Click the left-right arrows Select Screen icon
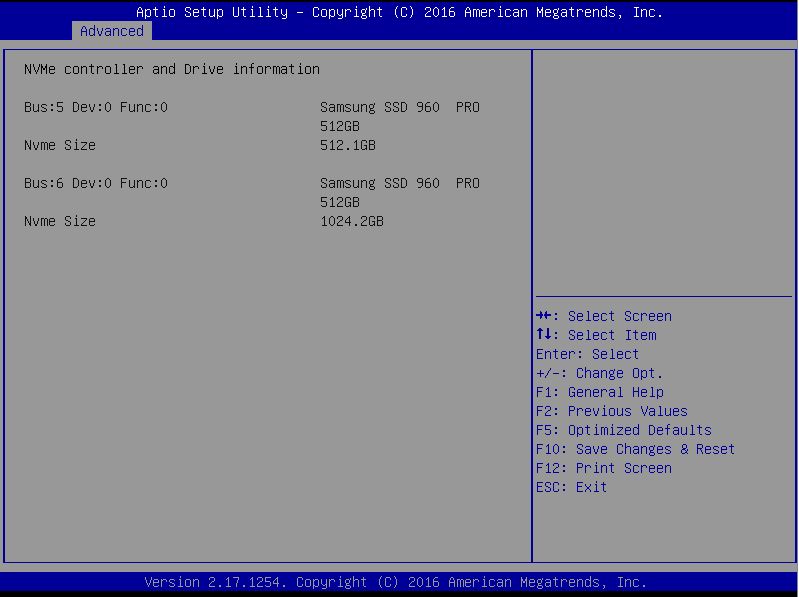The height and width of the screenshot is (597, 799). [544, 316]
